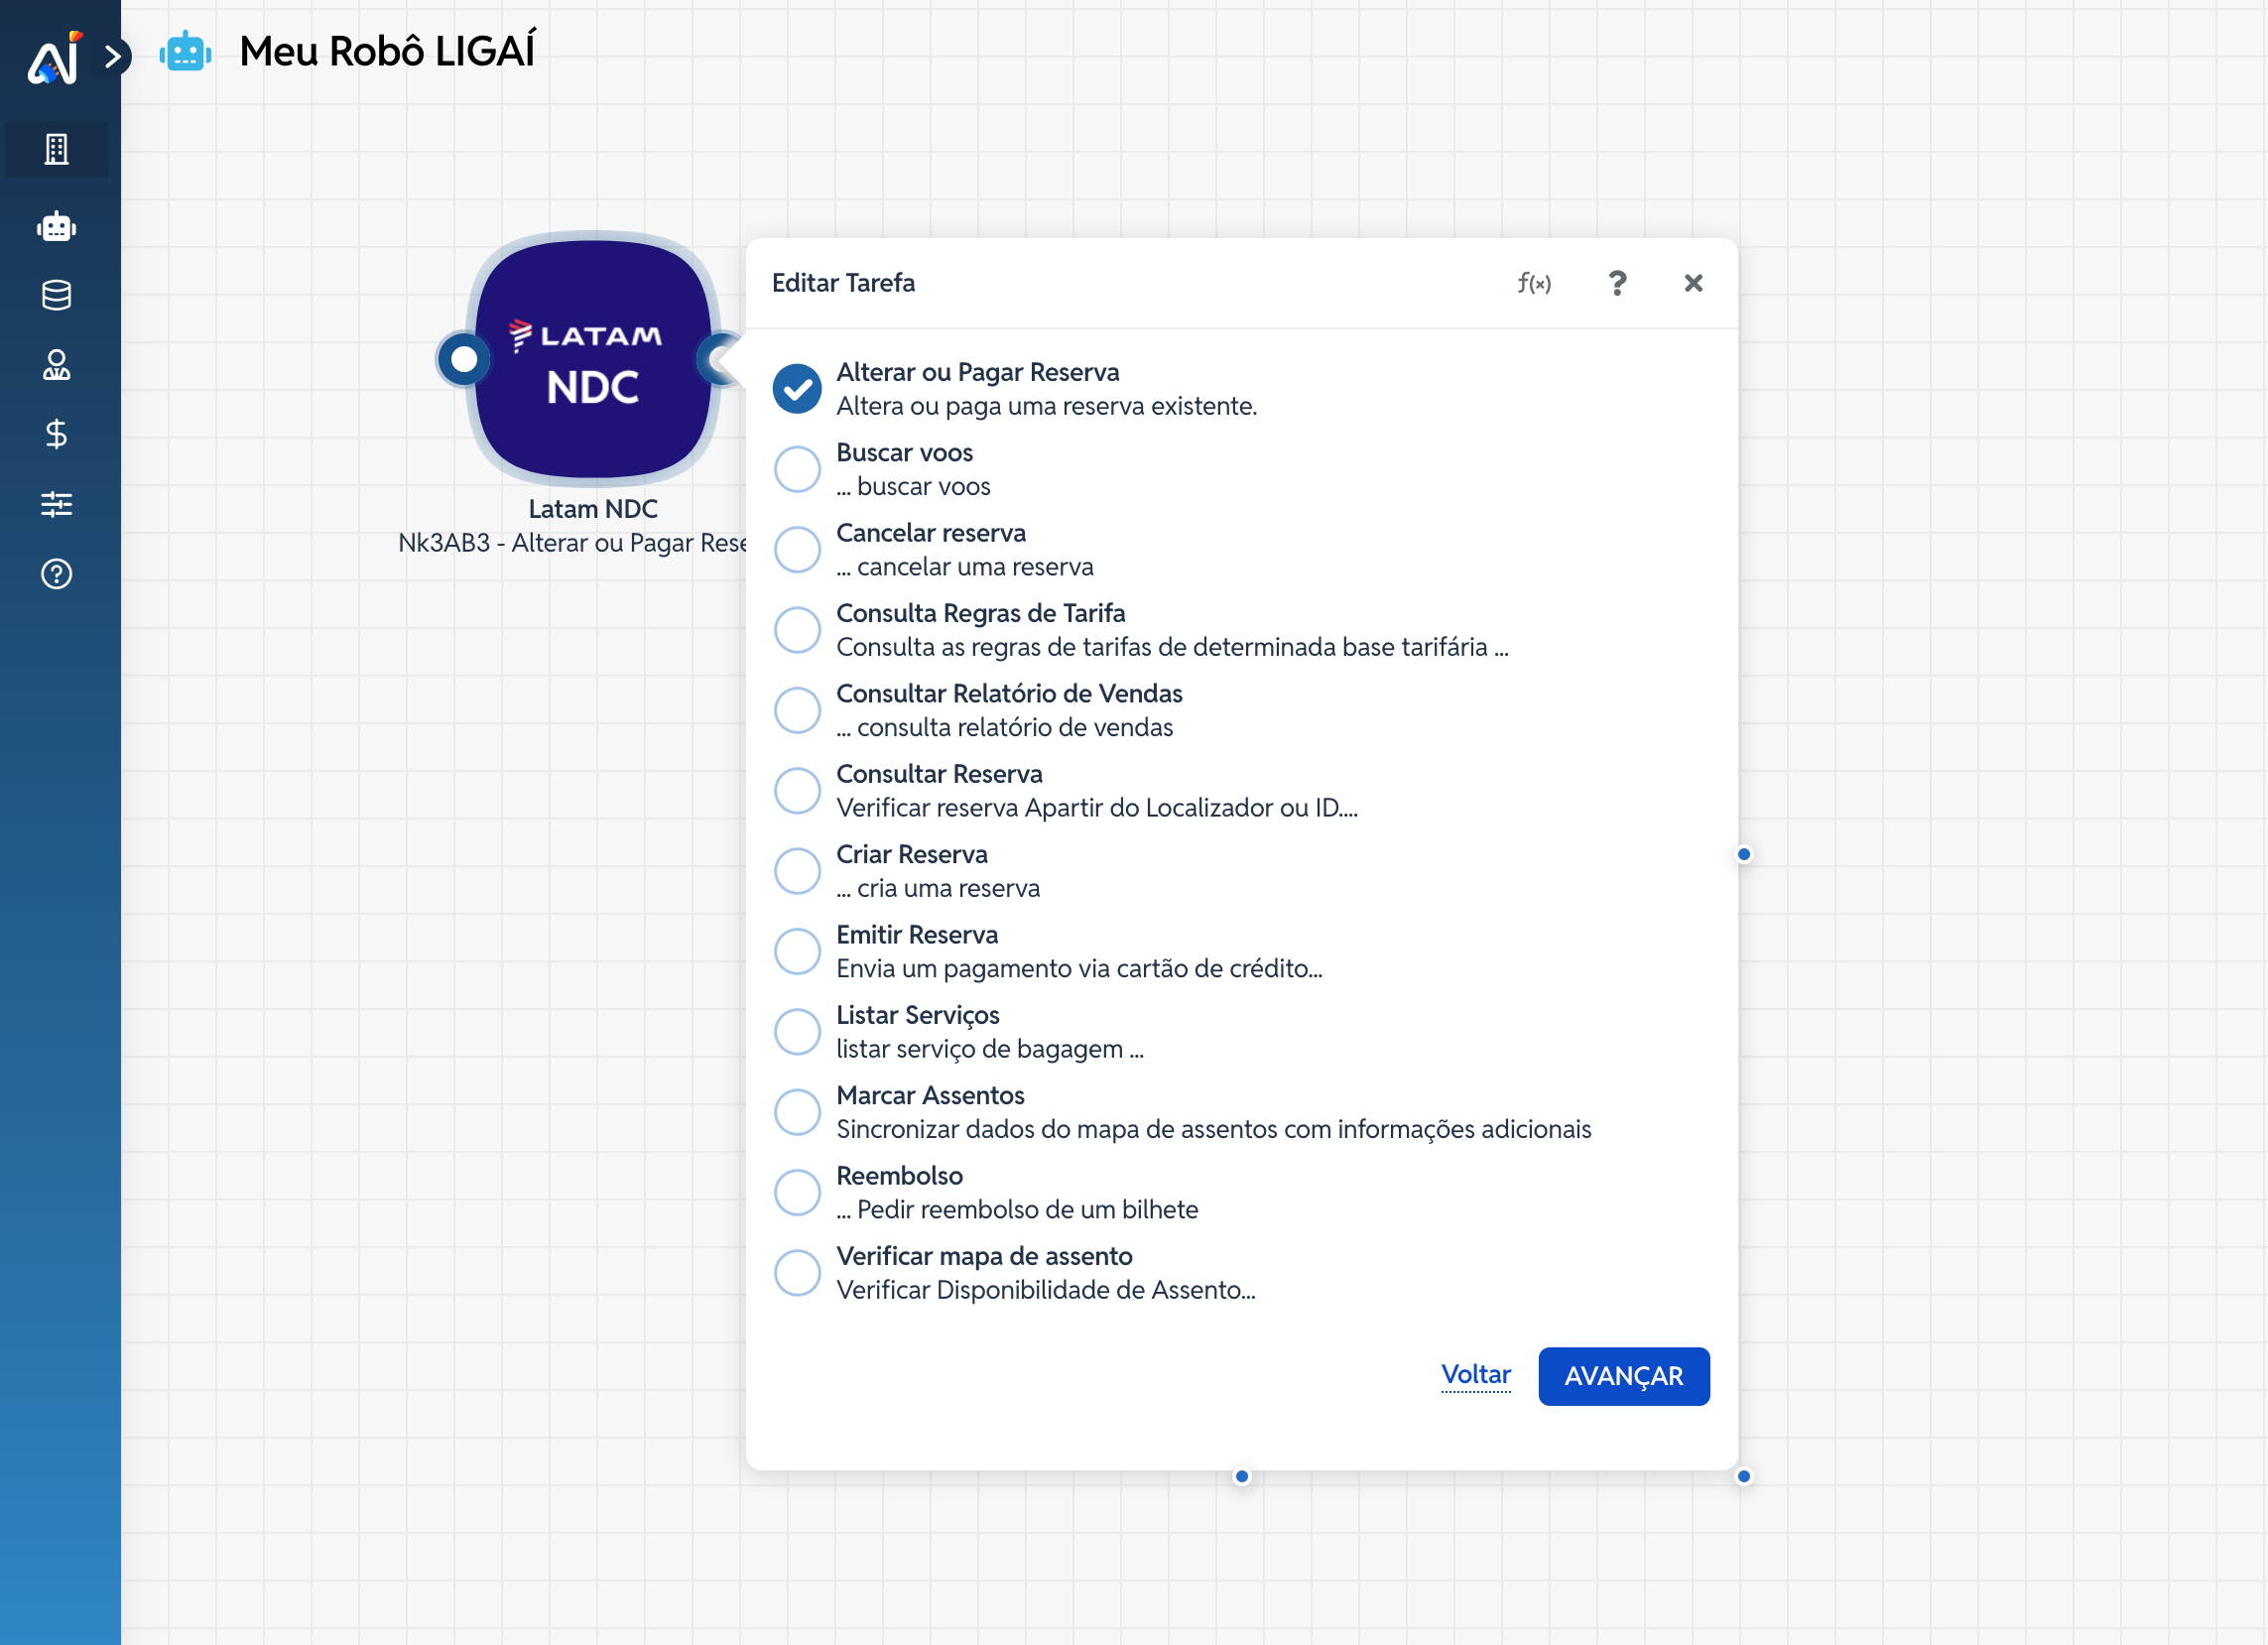Open the sliders settings icon
The height and width of the screenshot is (1645, 2268).
point(56,504)
